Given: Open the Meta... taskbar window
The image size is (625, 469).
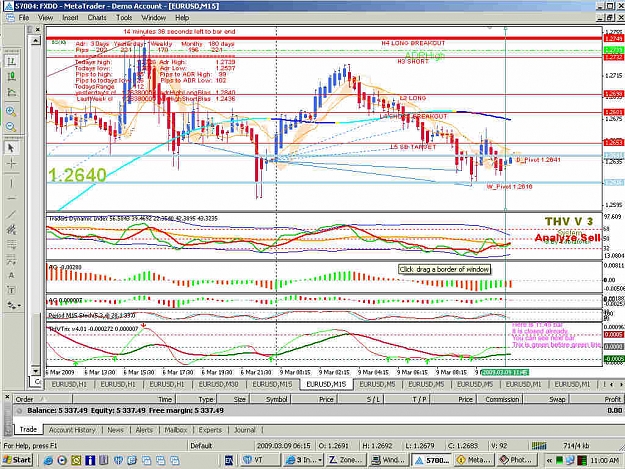Looking at the screenshot, I should click(x=472, y=460).
